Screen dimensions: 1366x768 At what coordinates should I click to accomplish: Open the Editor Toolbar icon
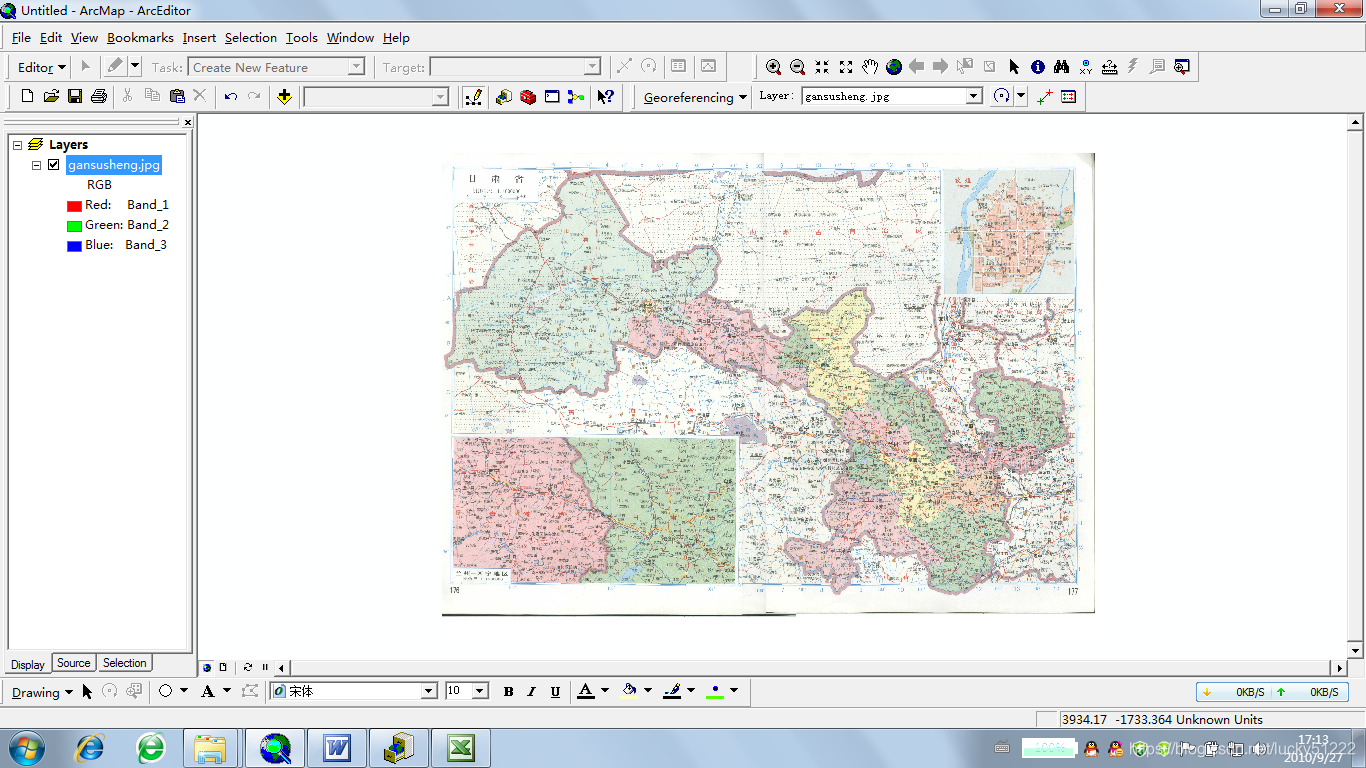474,97
